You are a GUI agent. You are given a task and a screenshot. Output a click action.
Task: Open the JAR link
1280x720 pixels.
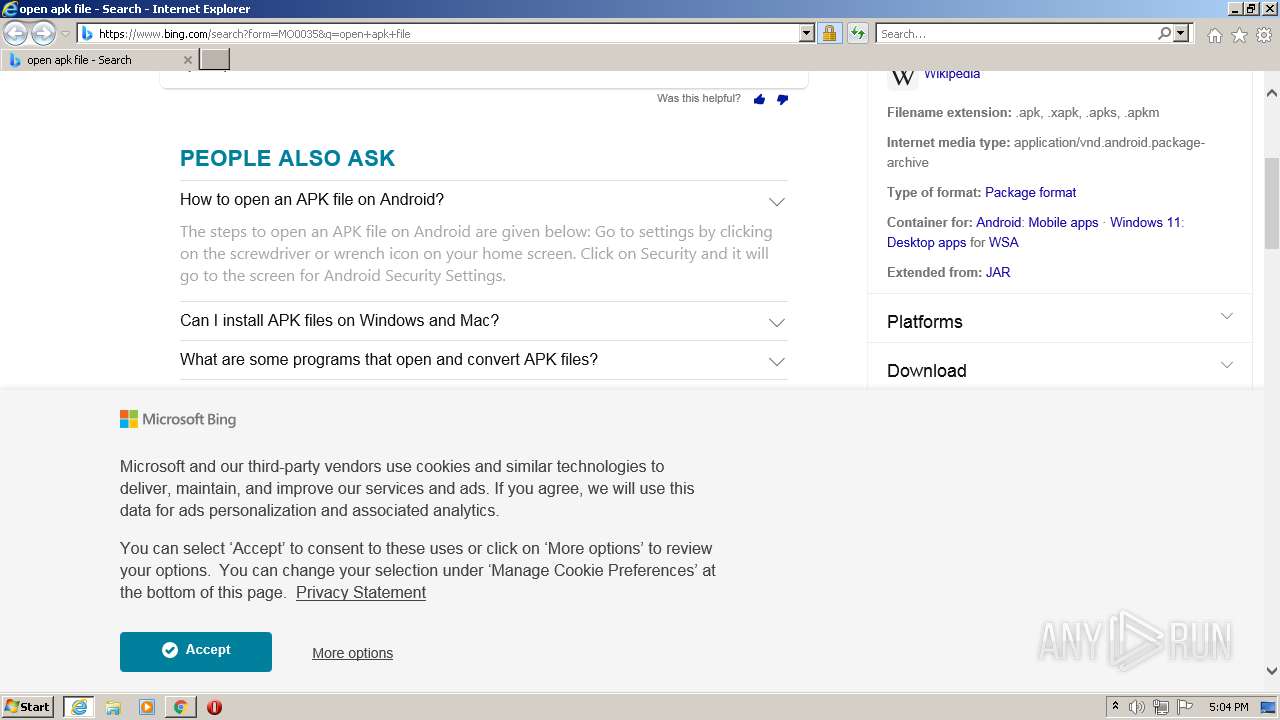coord(998,272)
